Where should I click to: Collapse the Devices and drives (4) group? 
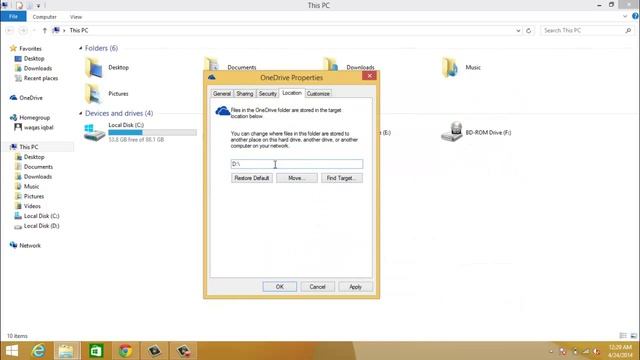click(80, 113)
